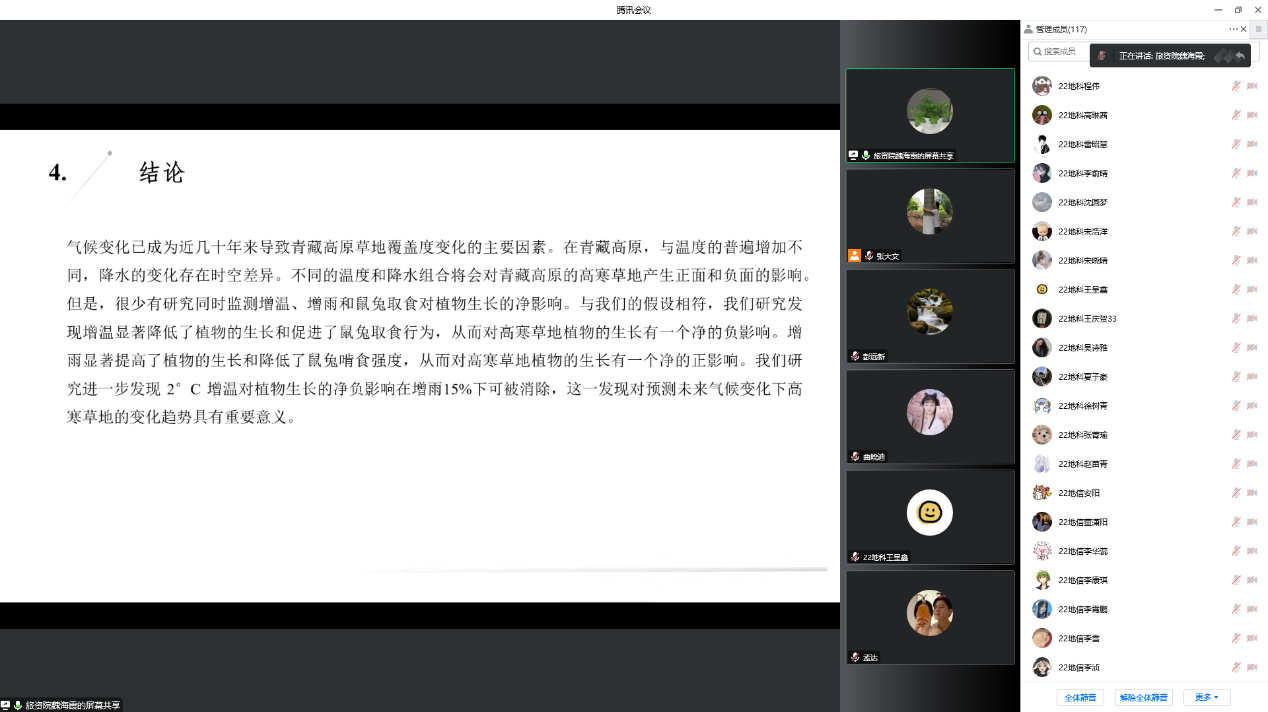Click the 搜索成员 search input field
The width and height of the screenshot is (1268, 712).
tap(1062, 51)
